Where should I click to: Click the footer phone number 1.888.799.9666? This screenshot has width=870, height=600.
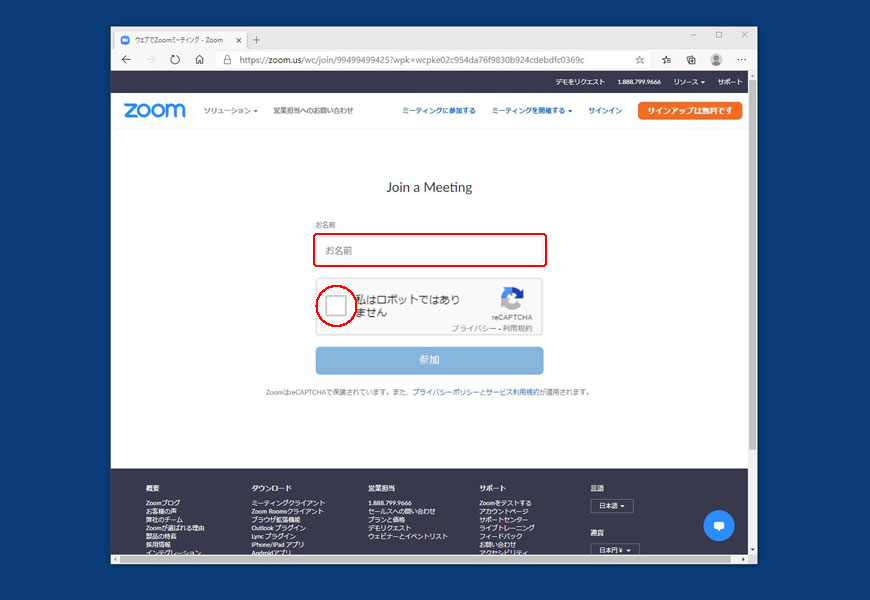(390, 502)
